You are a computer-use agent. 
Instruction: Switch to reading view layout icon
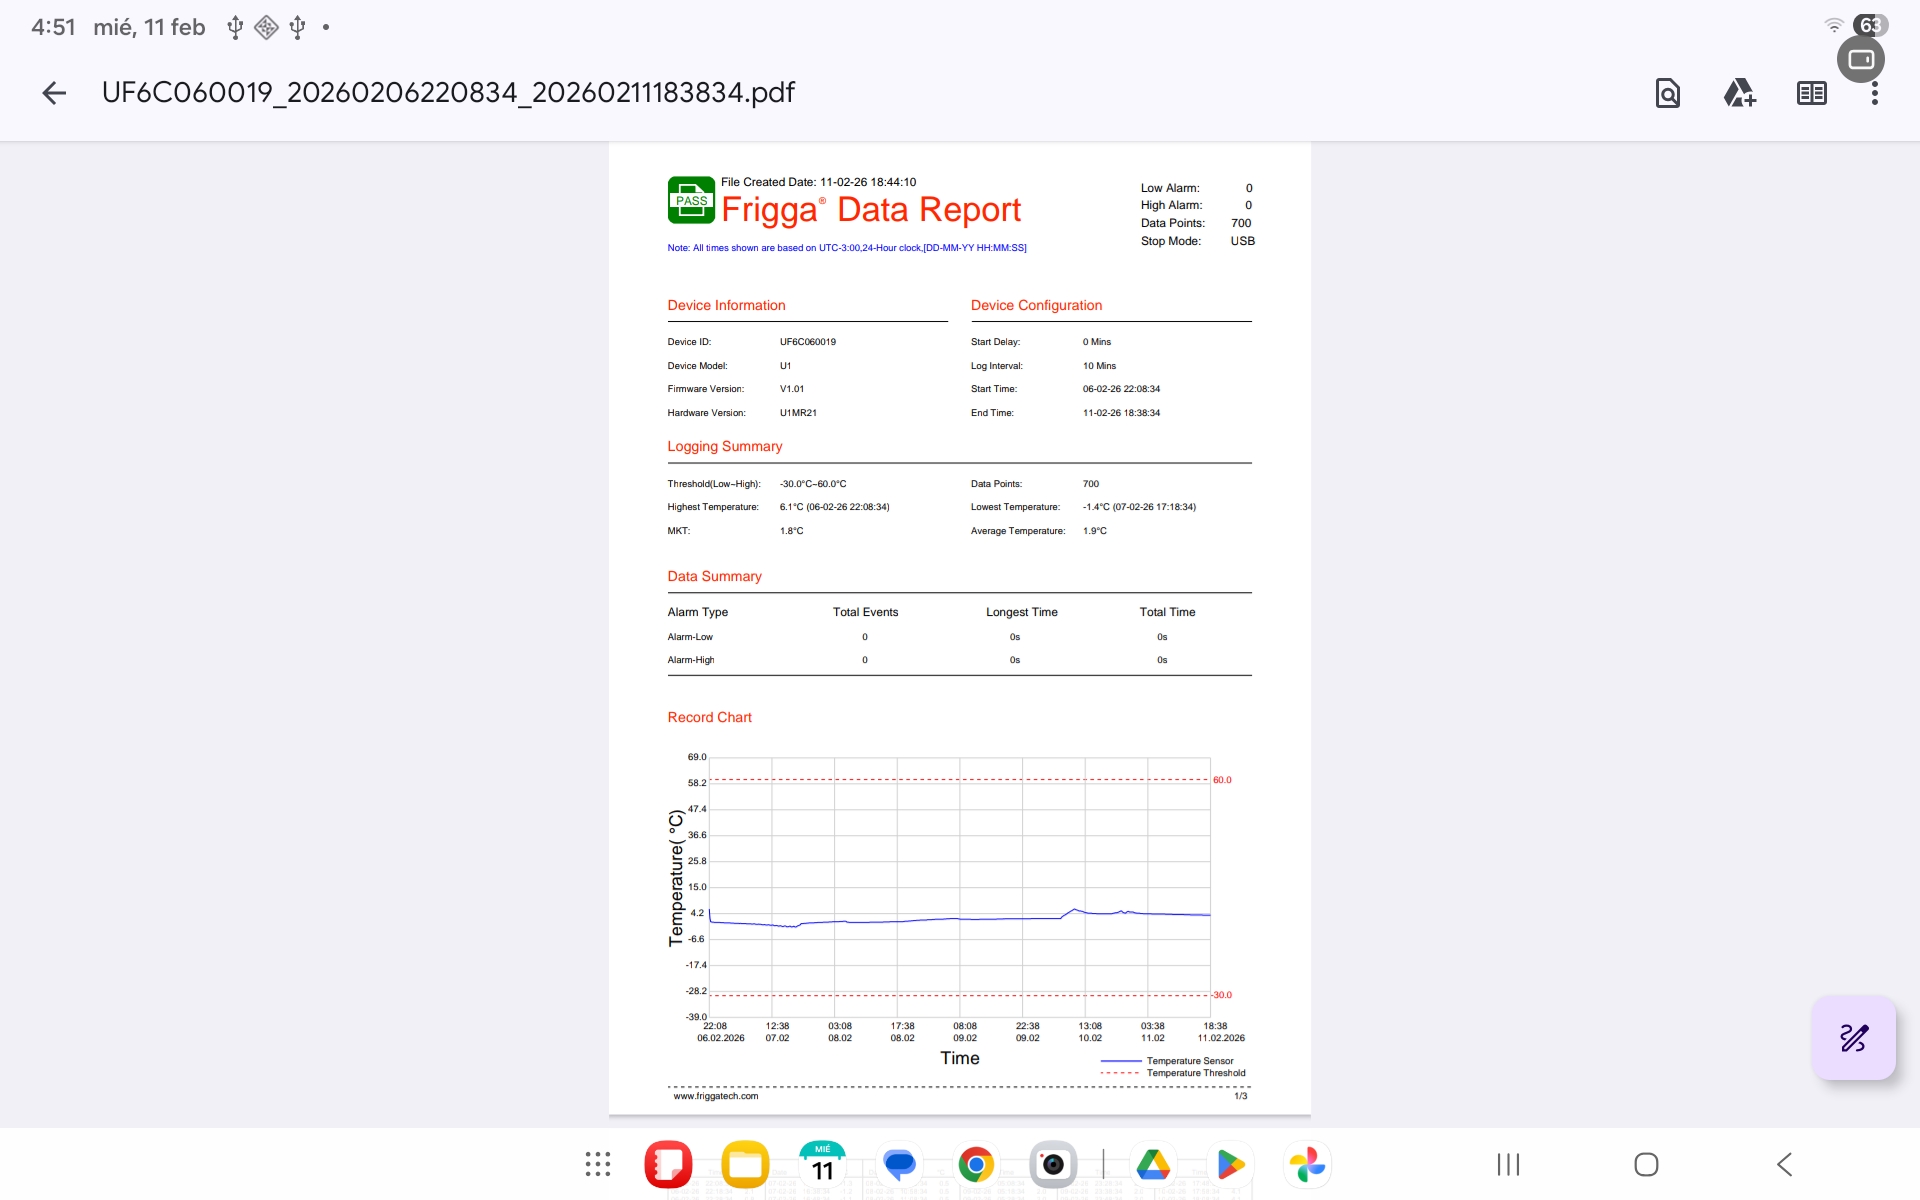pyautogui.click(x=1811, y=93)
